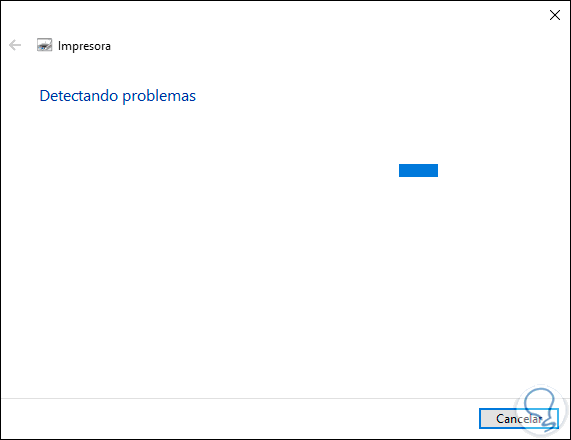Go back using the left arrow

point(15,45)
